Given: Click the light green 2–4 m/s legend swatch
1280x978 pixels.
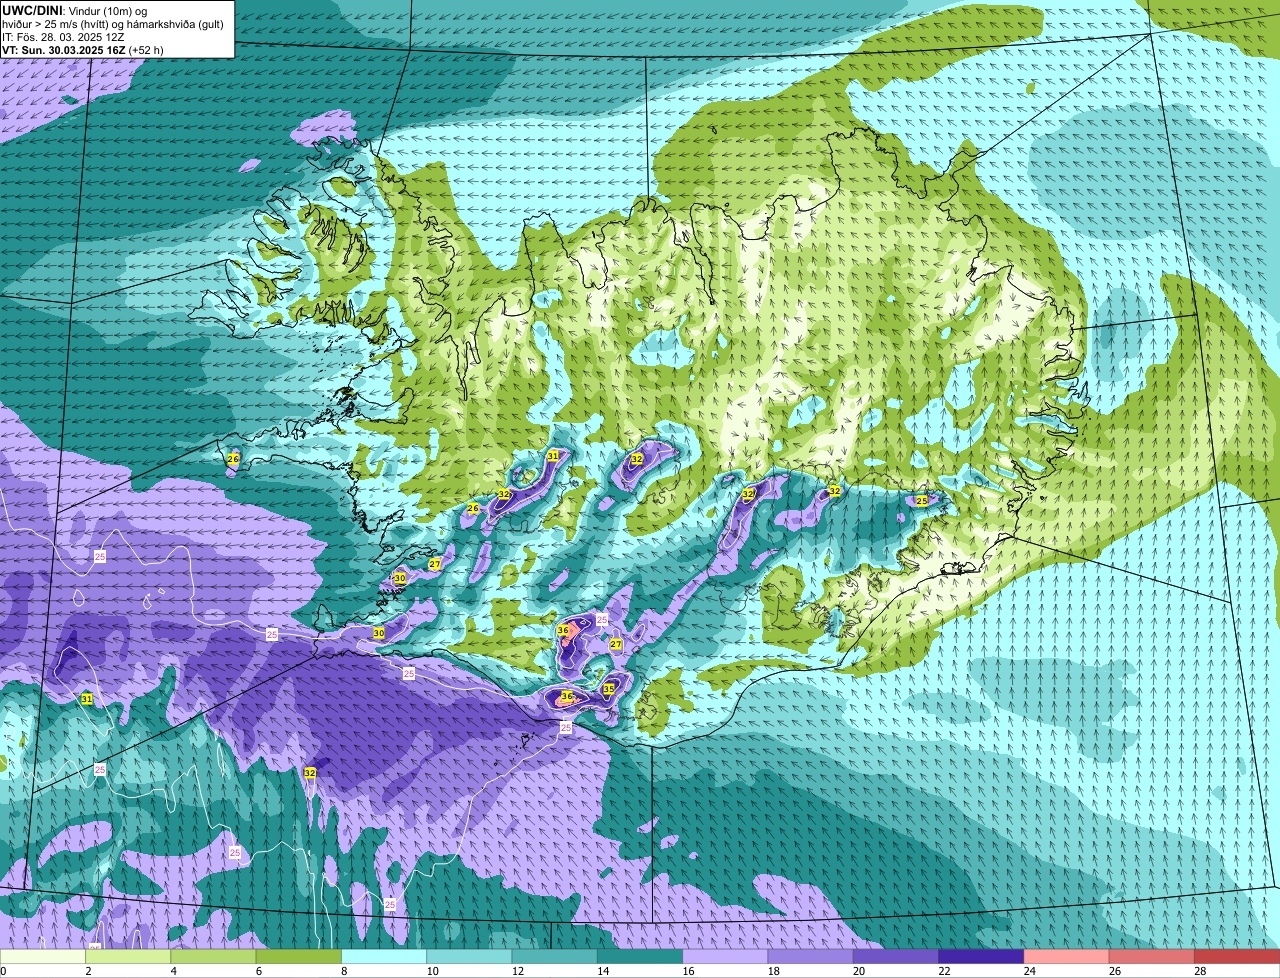Looking at the screenshot, I should pos(128,956).
